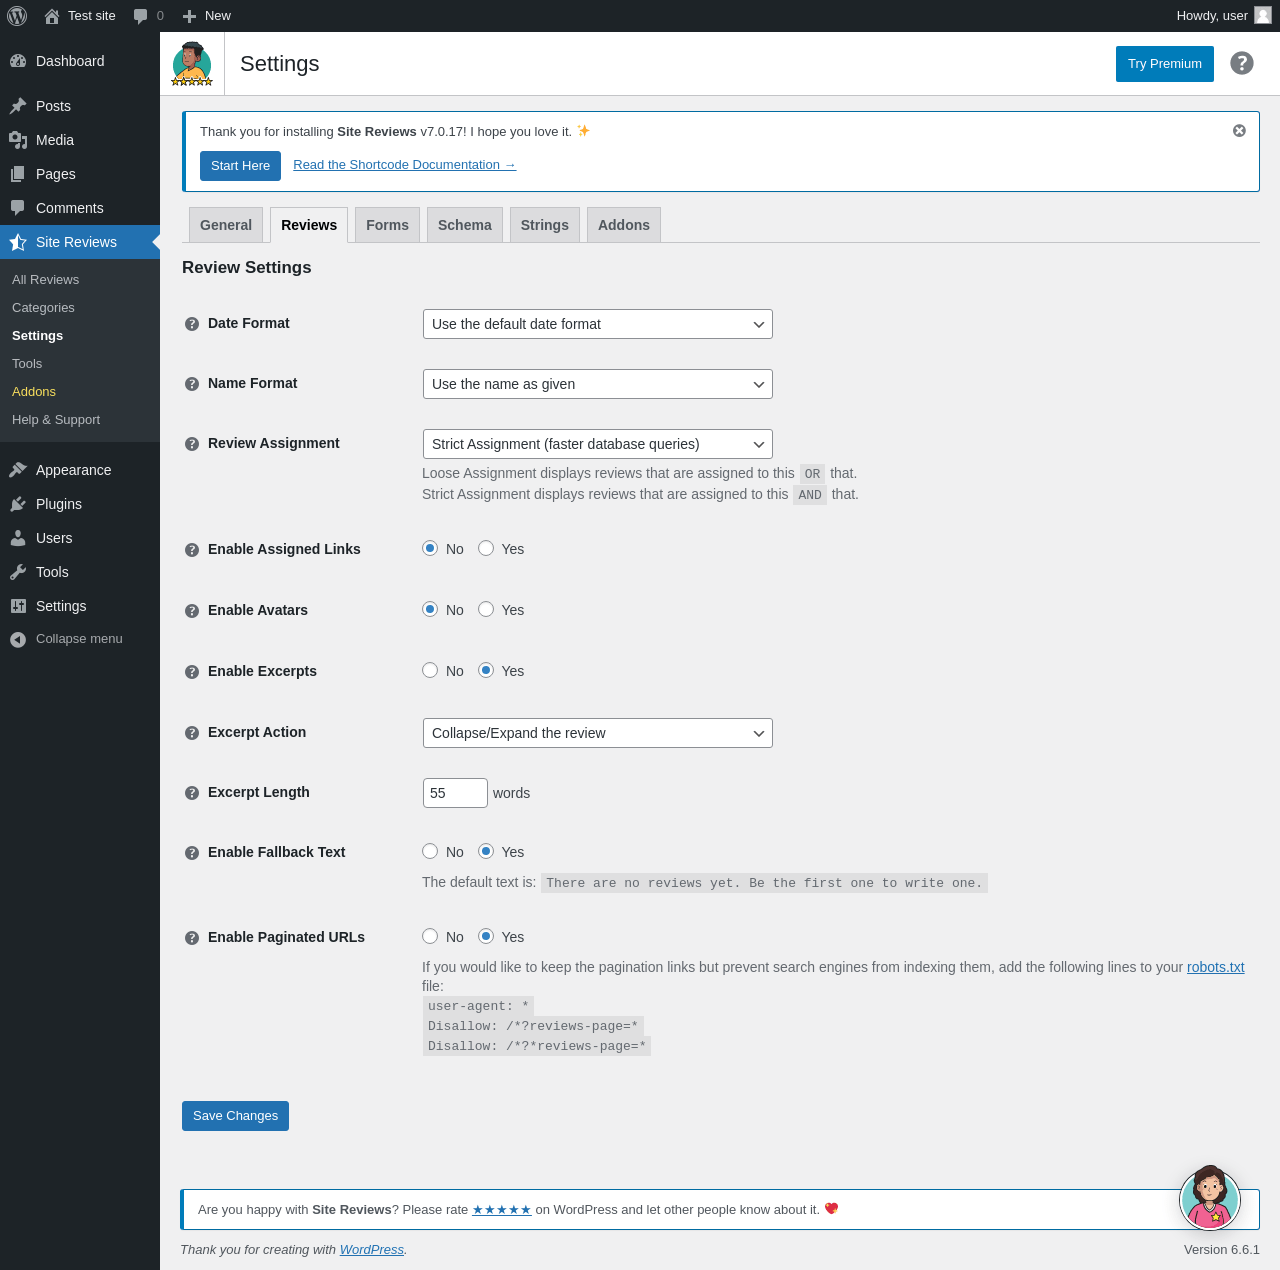Open the WordPress footer link
Image resolution: width=1280 pixels, height=1270 pixels.
click(x=372, y=1250)
